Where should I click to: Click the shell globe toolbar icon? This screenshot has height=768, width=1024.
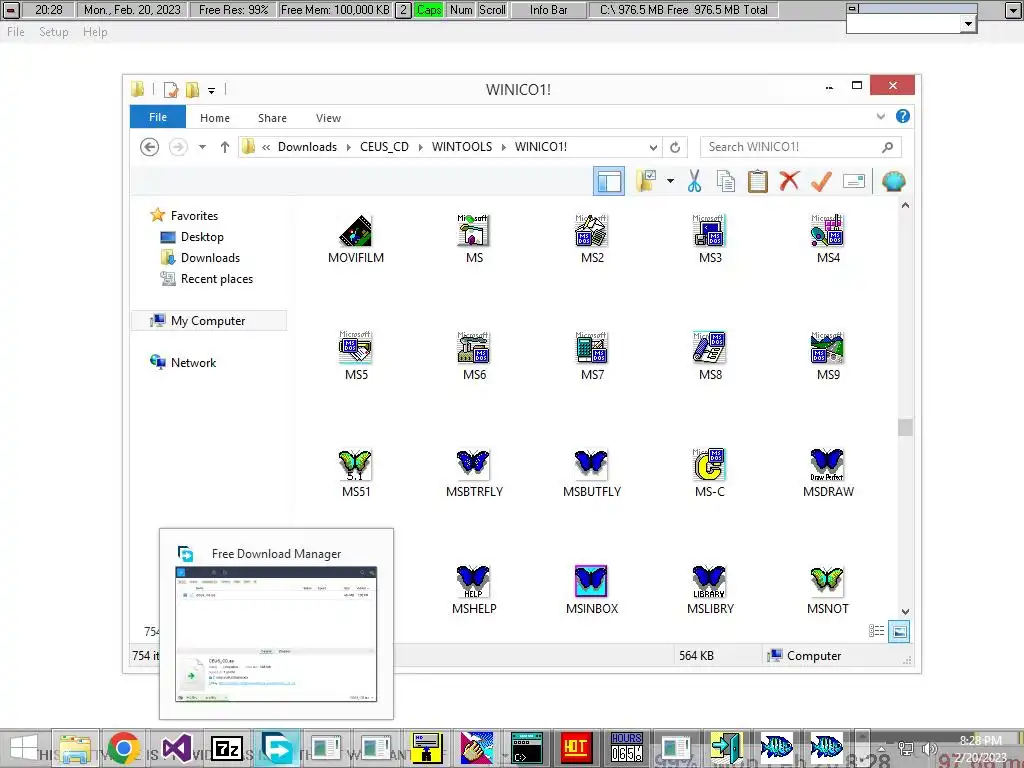pos(893,181)
